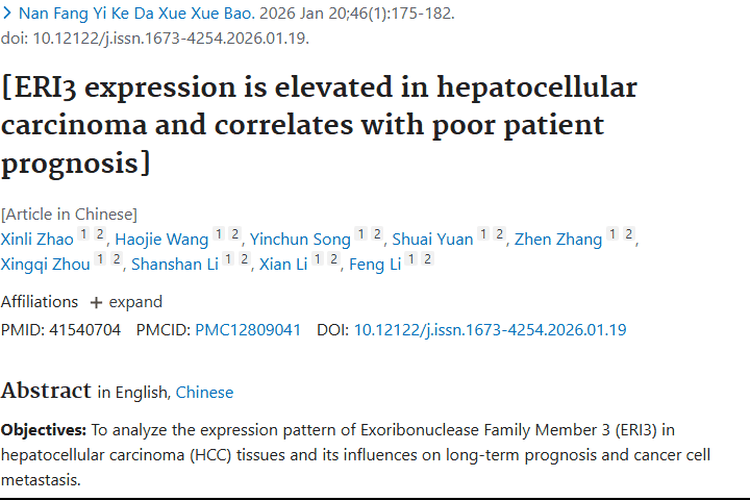Open author Haojie Wang's page

coord(162,239)
